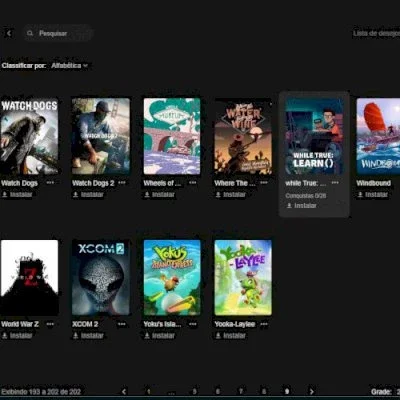This screenshot has height=400, width=400.
Task: Jump to page 6
Action: point(218,391)
